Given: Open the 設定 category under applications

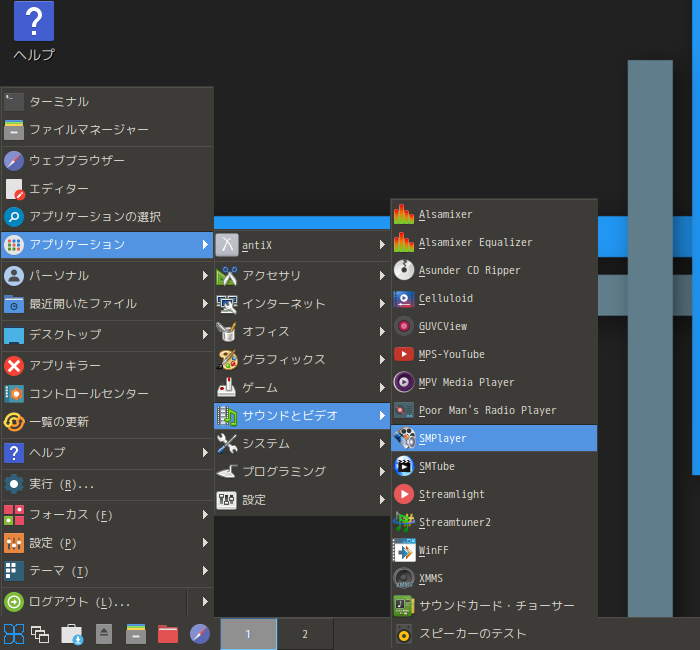Looking at the screenshot, I should 302,500.
